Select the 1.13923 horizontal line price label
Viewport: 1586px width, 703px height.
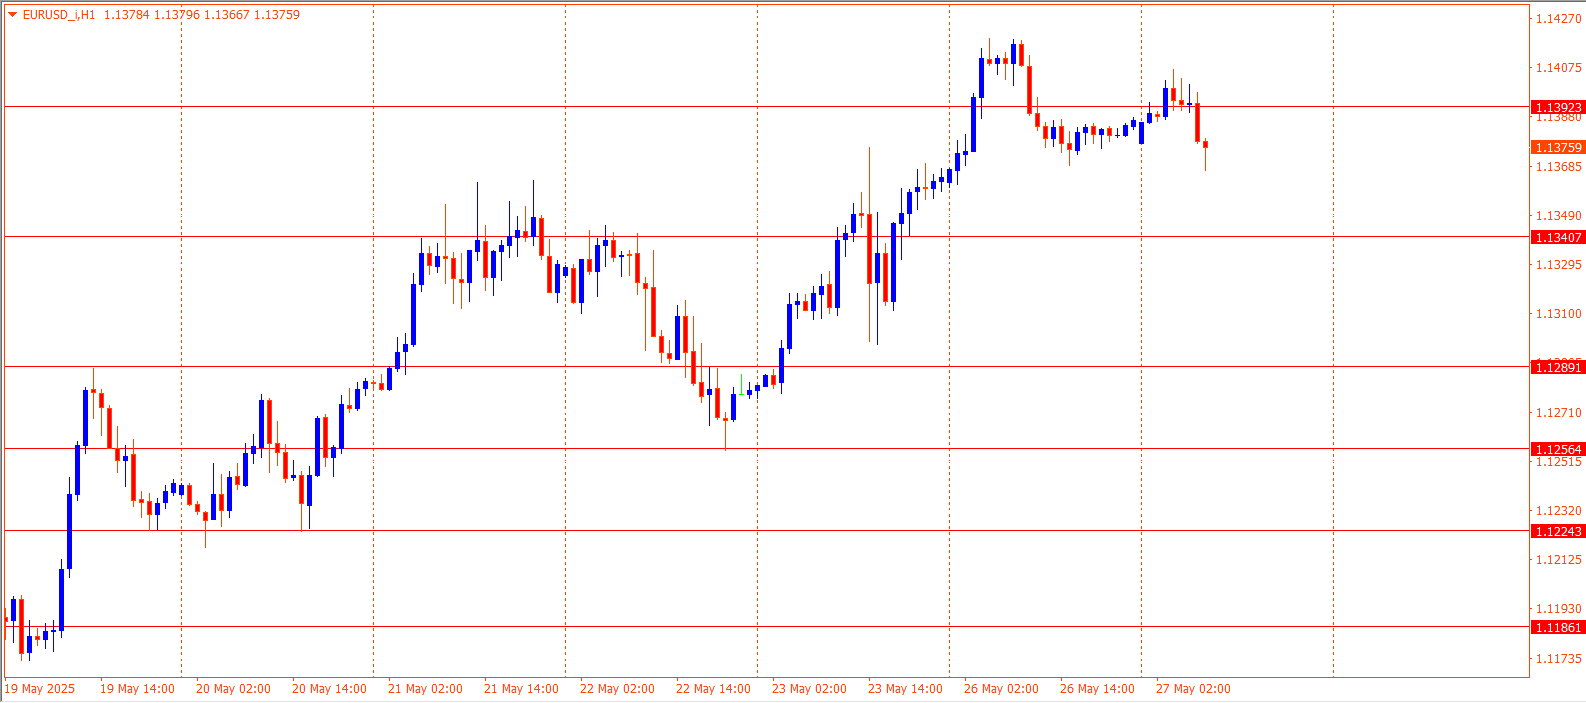pos(1558,107)
